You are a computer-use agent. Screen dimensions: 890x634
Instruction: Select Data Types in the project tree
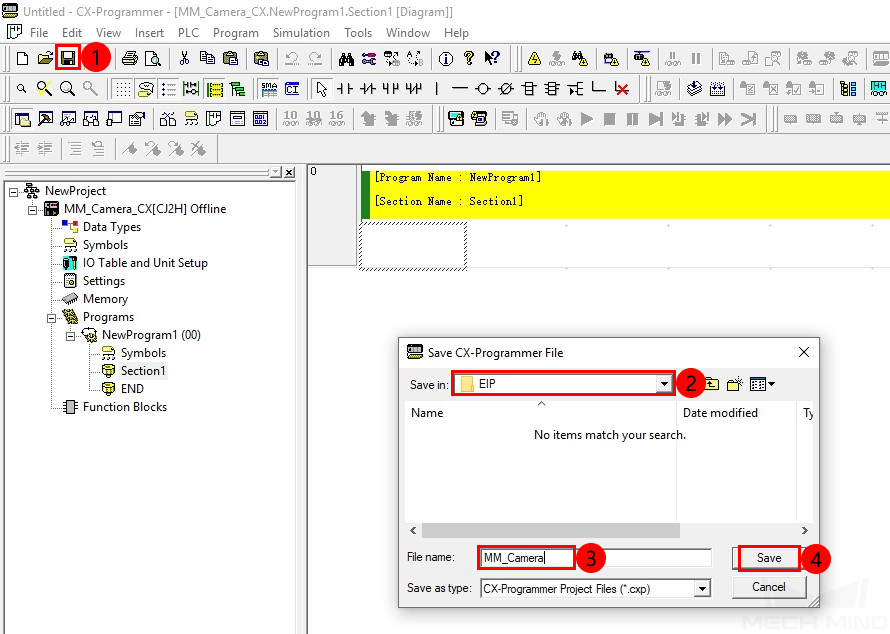[x=112, y=227]
